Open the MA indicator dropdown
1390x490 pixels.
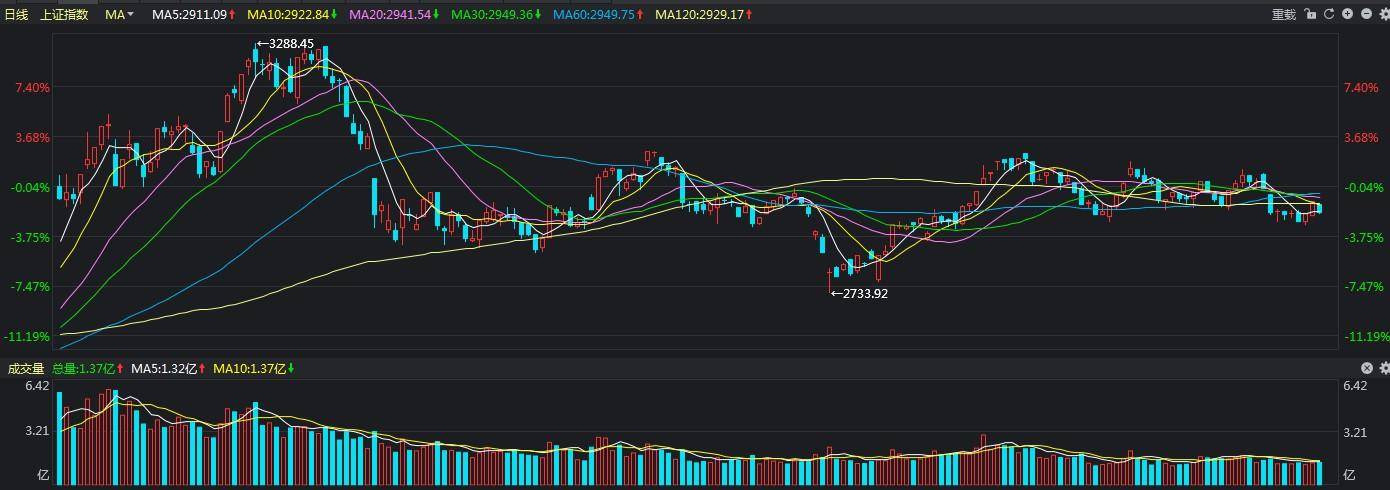click(x=119, y=14)
